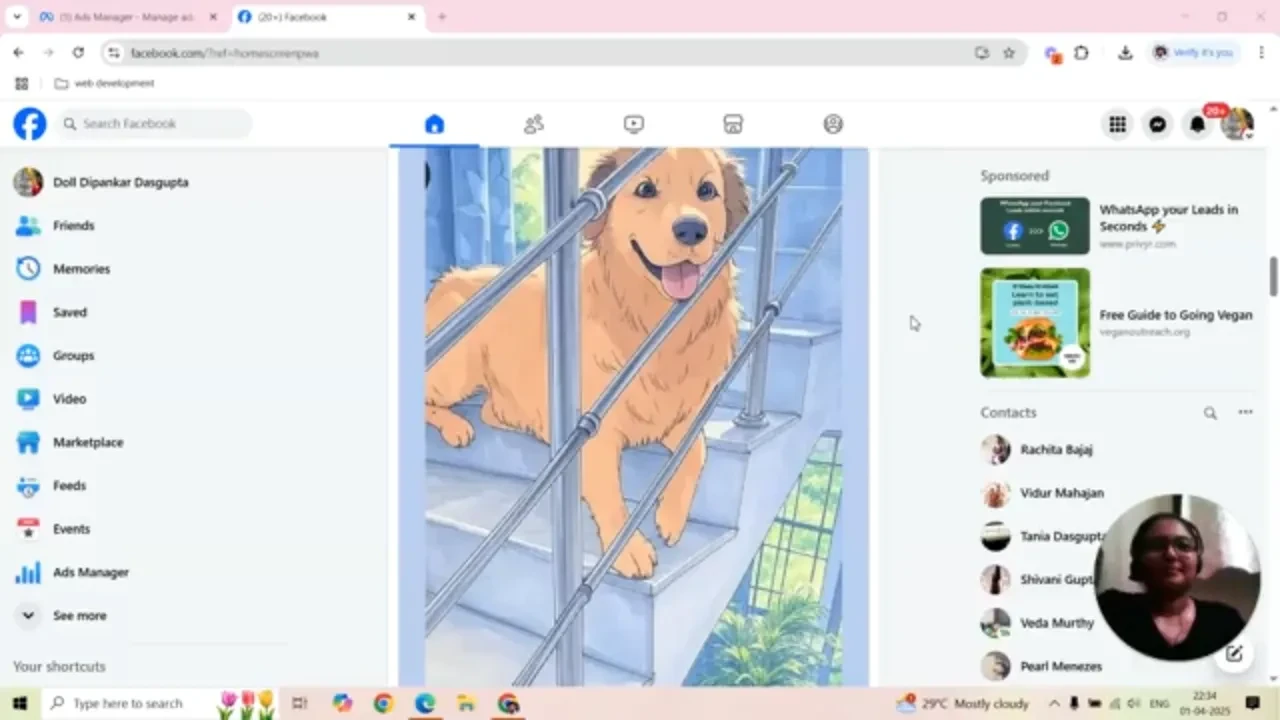
Task: Open the Facebook Menu grid icon
Action: pos(1117,124)
